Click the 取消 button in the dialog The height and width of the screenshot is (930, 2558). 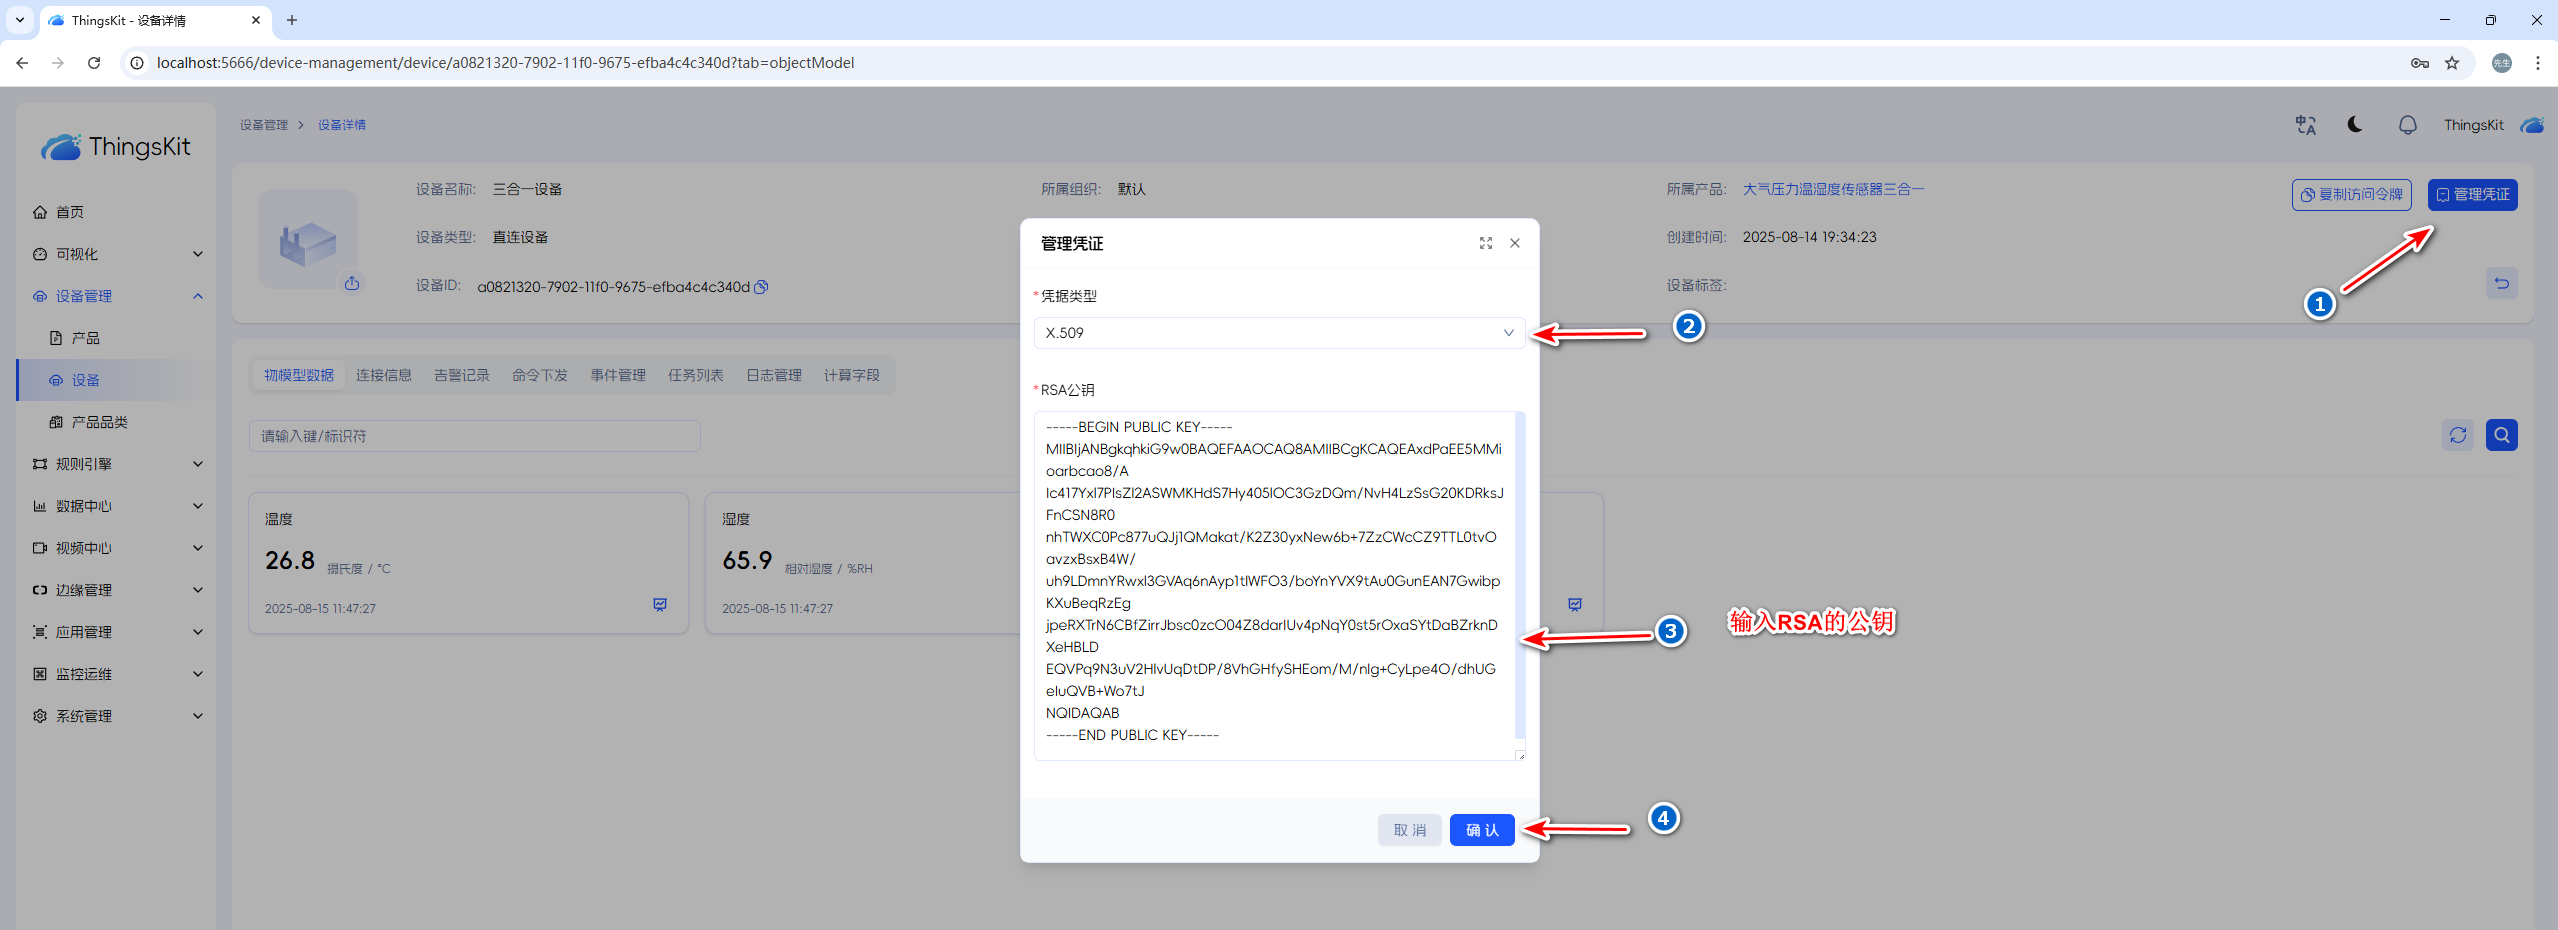point(1409,830)
